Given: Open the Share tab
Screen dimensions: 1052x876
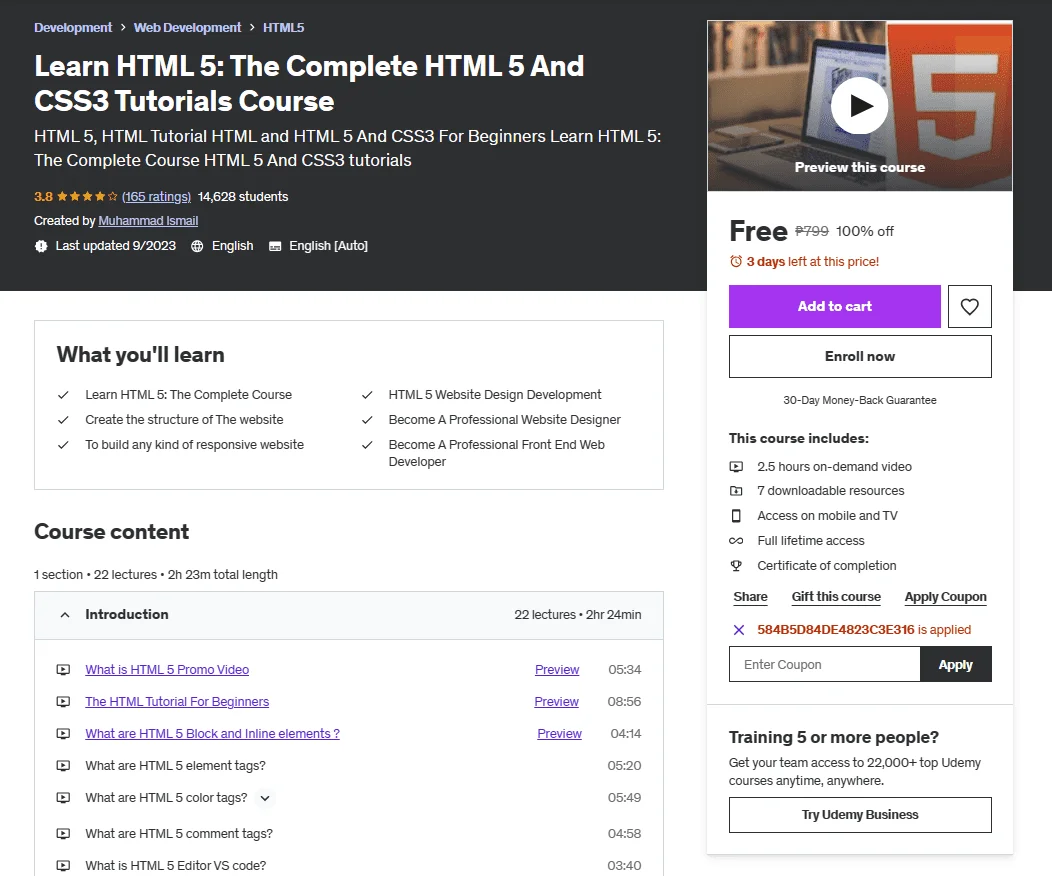Looking at the screenshot, I should (x=750, y=597).
